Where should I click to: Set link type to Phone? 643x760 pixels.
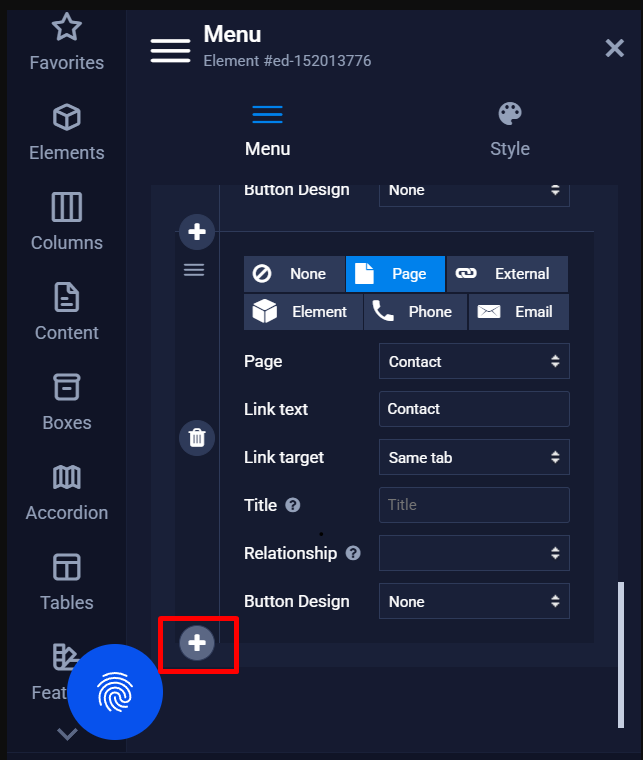pos(415,312)
